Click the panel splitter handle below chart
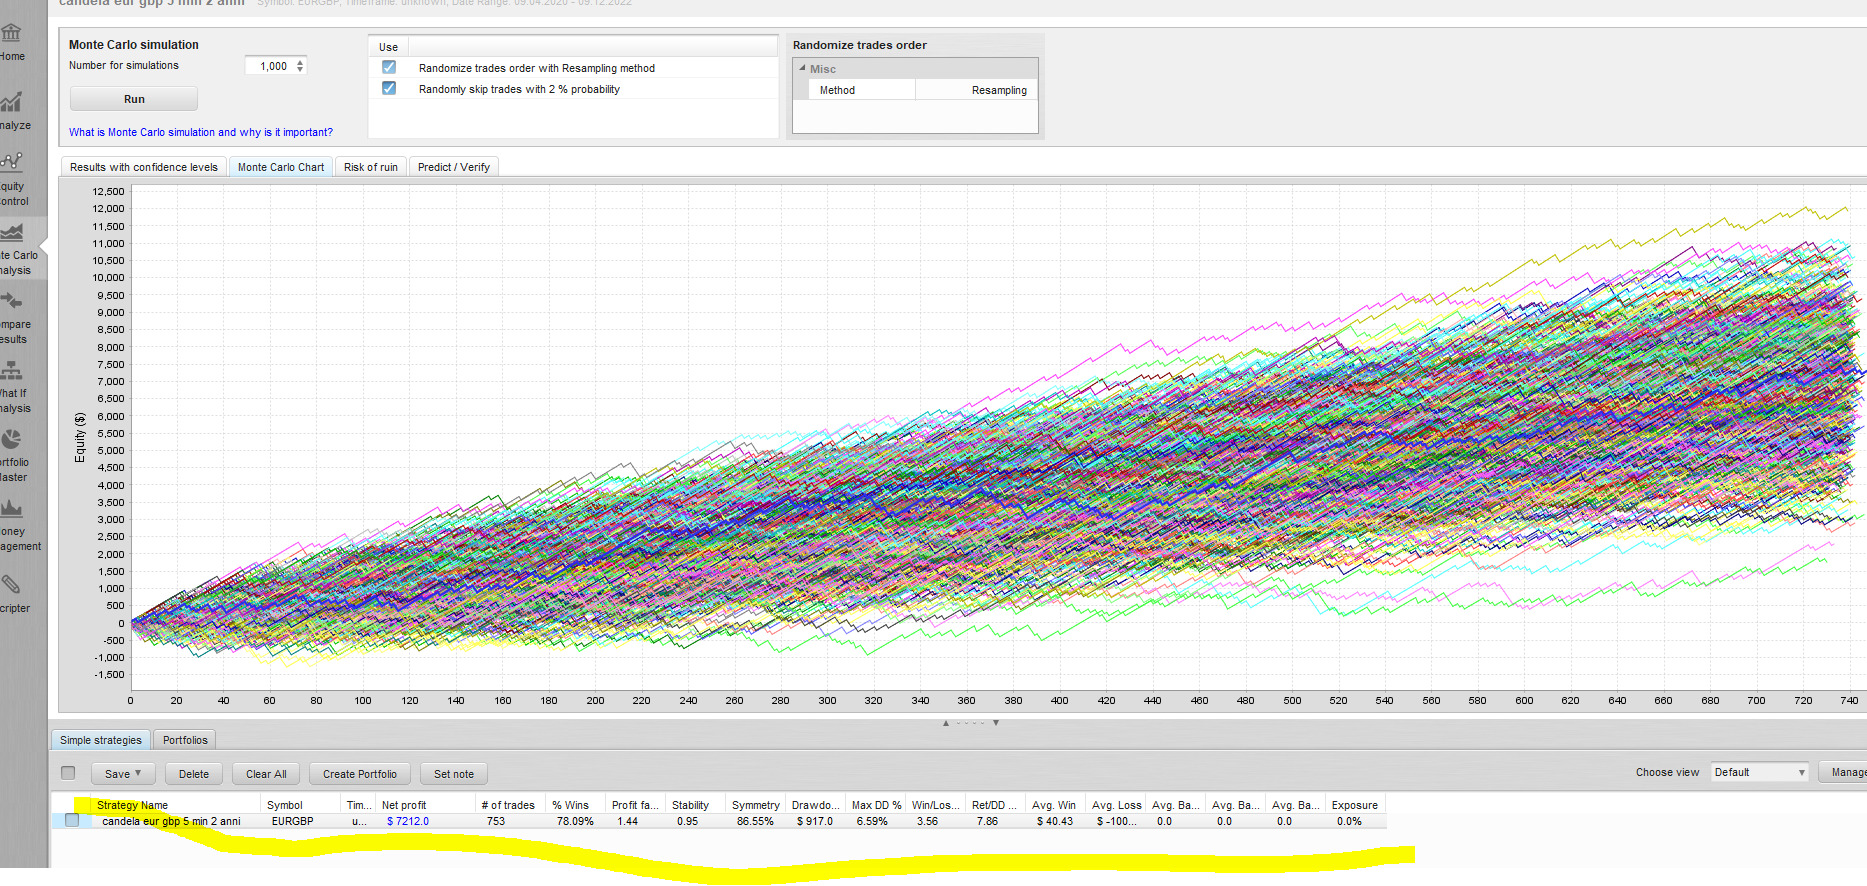Viewport: 1867px width, 886px height. point(970,722)
